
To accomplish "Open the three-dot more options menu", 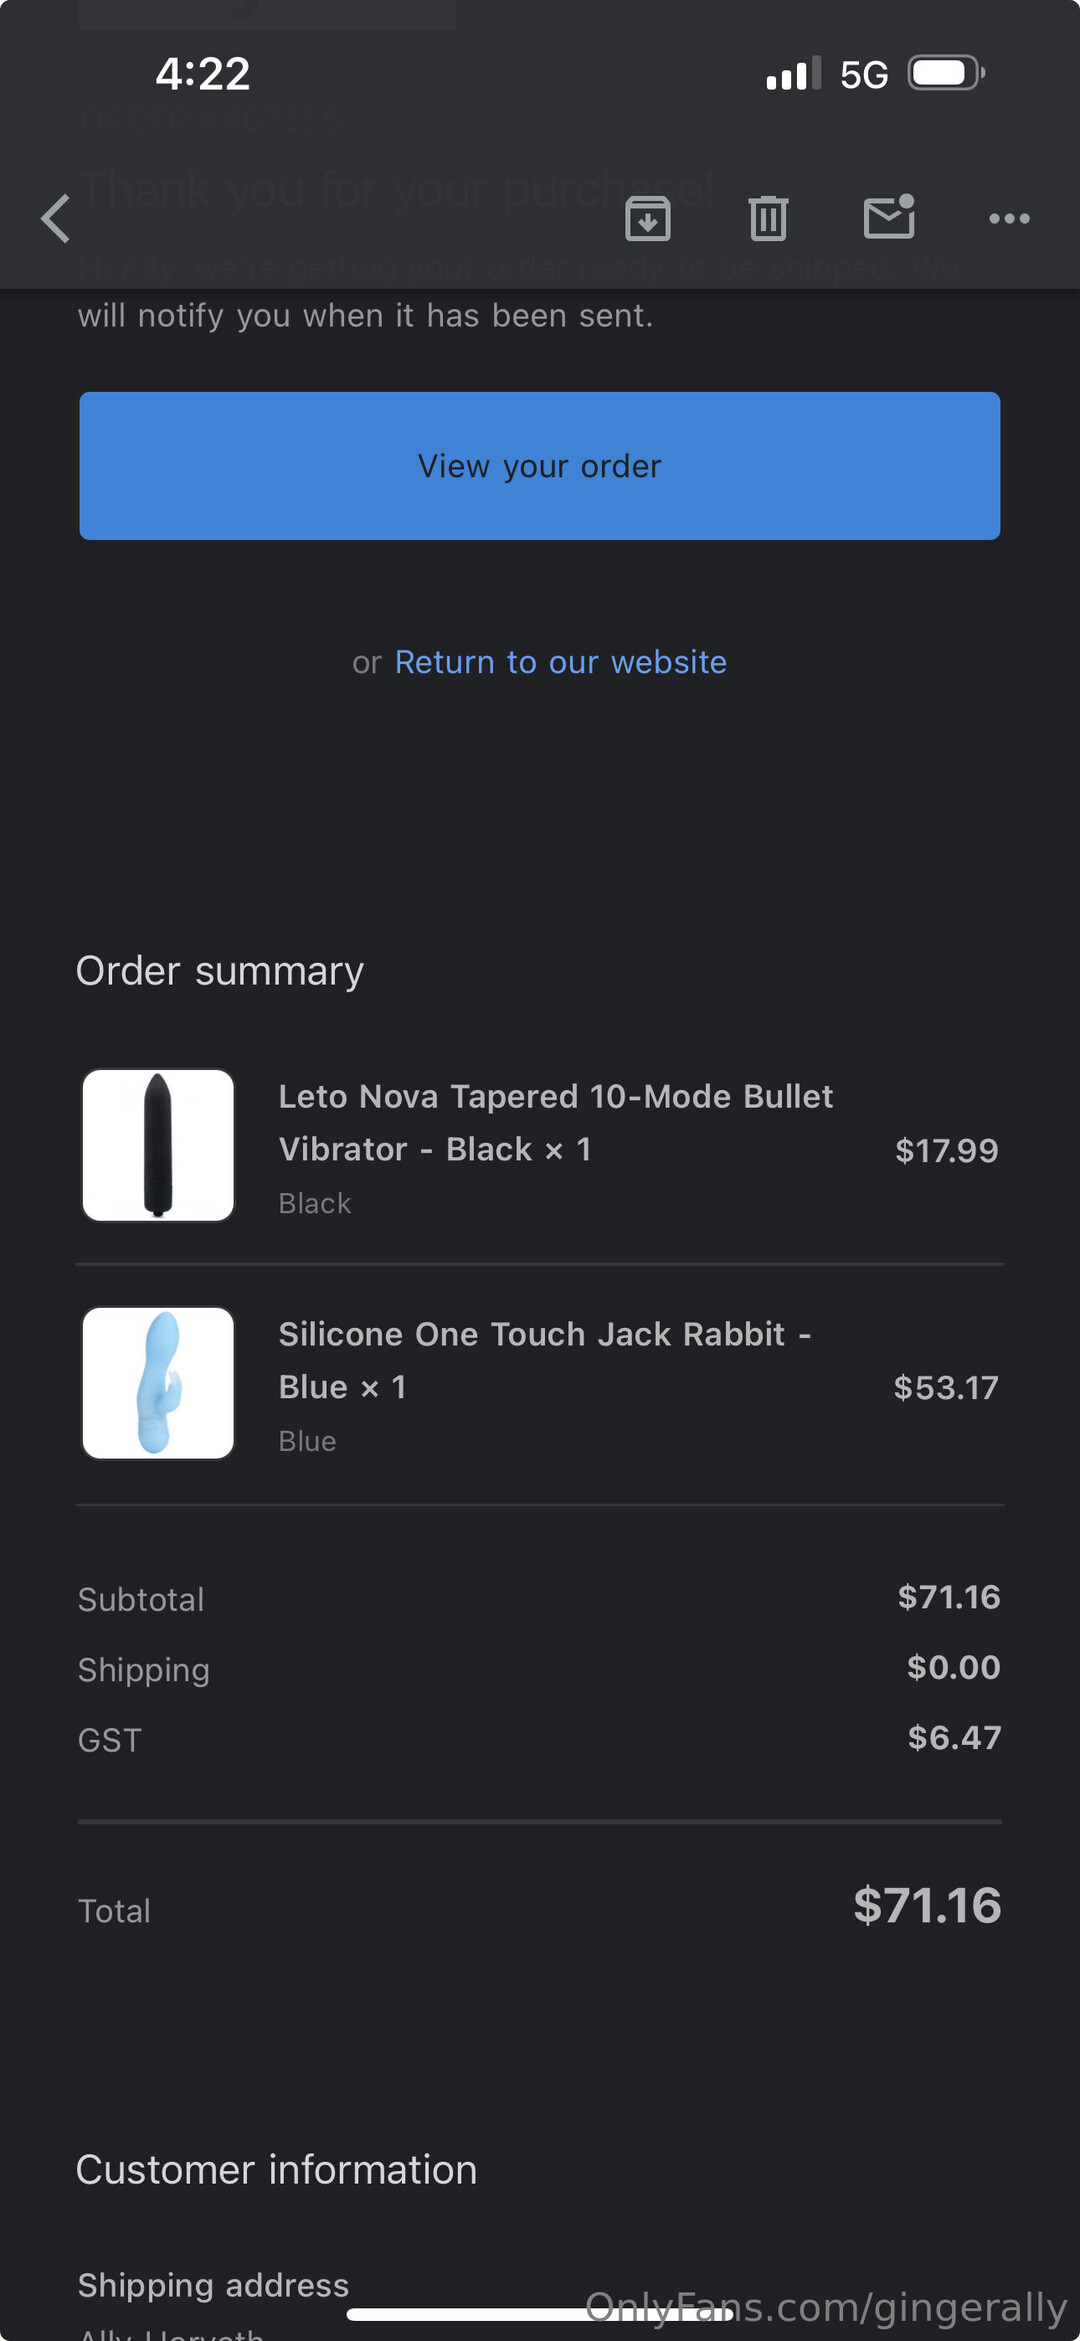I will tap(1009, 219).
